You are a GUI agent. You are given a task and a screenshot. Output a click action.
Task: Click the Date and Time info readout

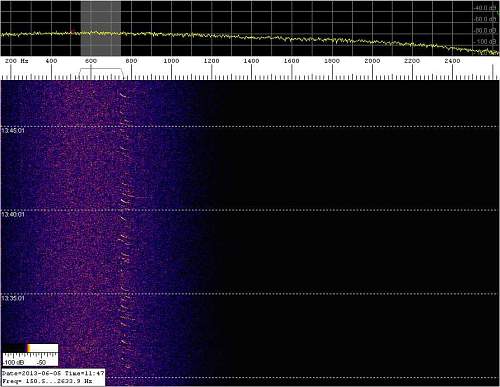click(x=53, y=373)
